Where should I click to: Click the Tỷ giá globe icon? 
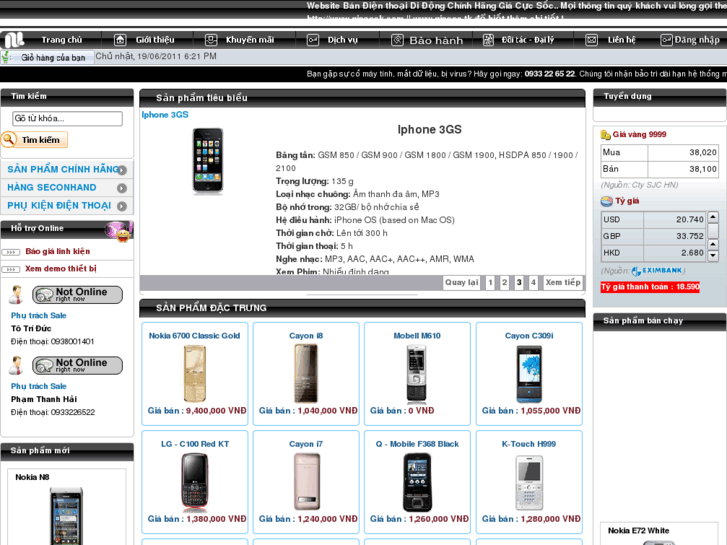606,201
